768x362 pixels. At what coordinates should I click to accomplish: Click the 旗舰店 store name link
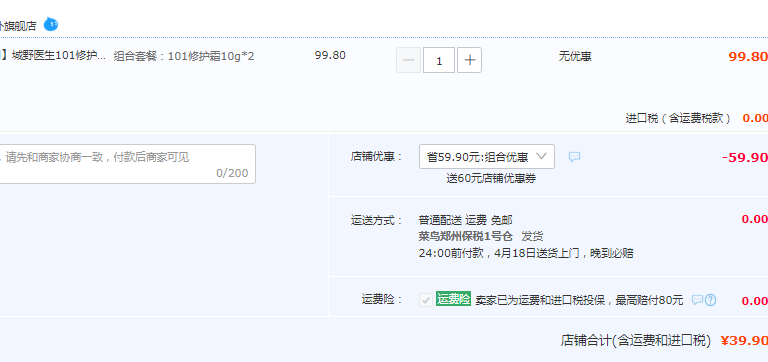point(19,26)
